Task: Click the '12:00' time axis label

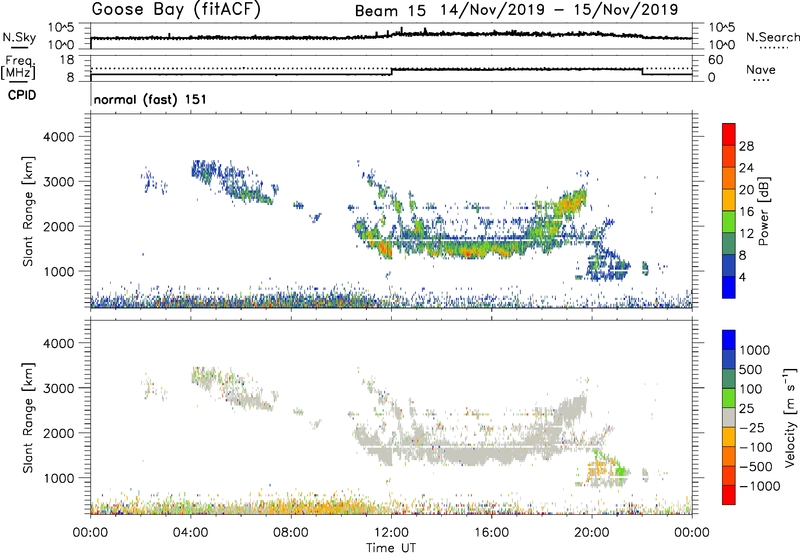Action: [391, 533]
